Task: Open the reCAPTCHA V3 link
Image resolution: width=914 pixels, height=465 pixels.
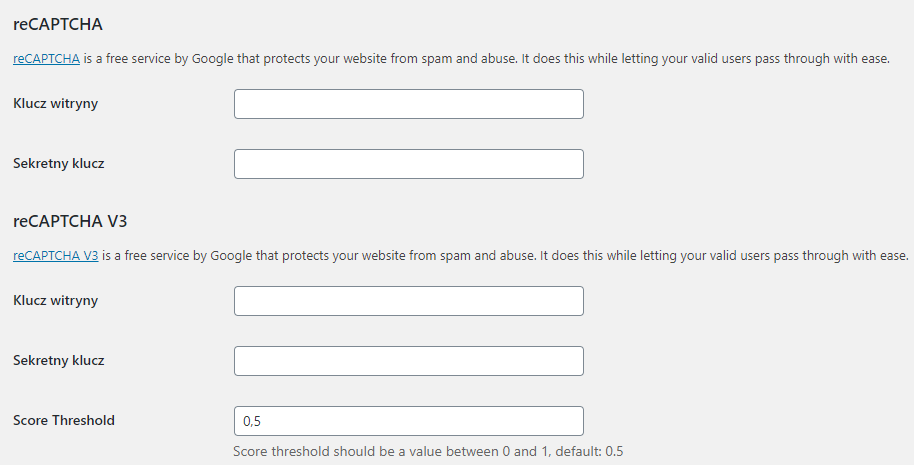Action: tap(55, 256)
